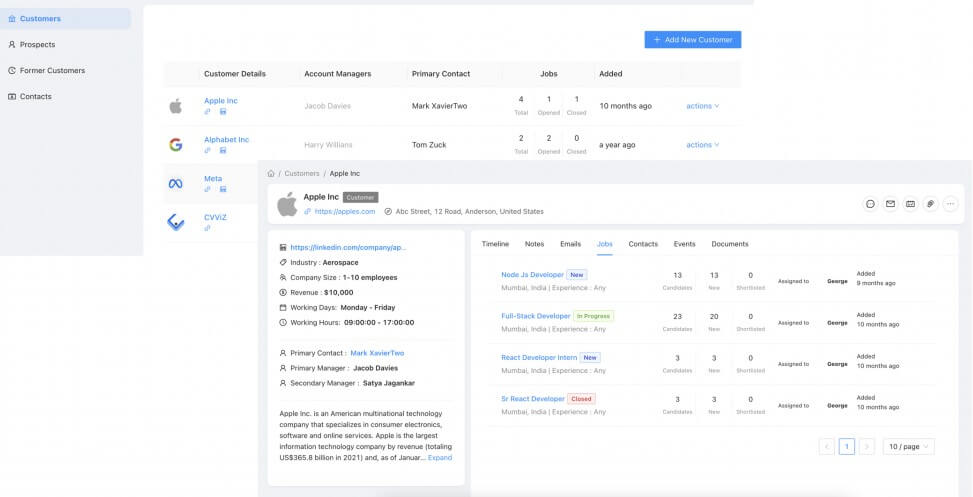Image resolution: width=973 pixels, height=497 pixels.
Task: Click LinkedIn icon under Apple Inc table row
Action: point(223,112)
